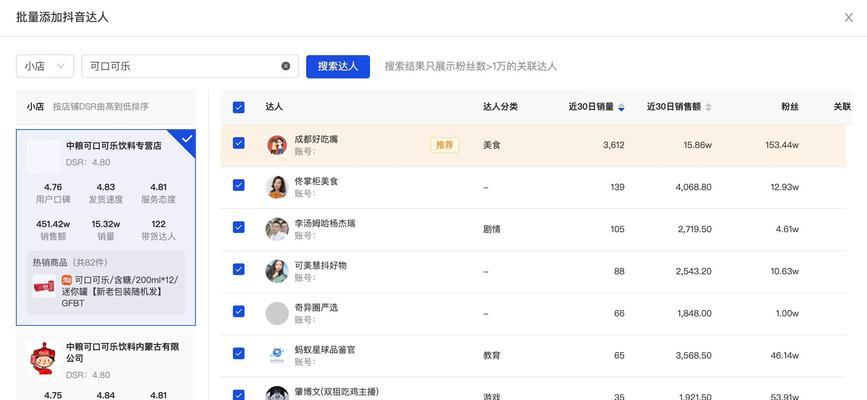Click the sales amount 4,068.80
The image size is (867, 400).
pyautogui.click(x=693, y=187)
